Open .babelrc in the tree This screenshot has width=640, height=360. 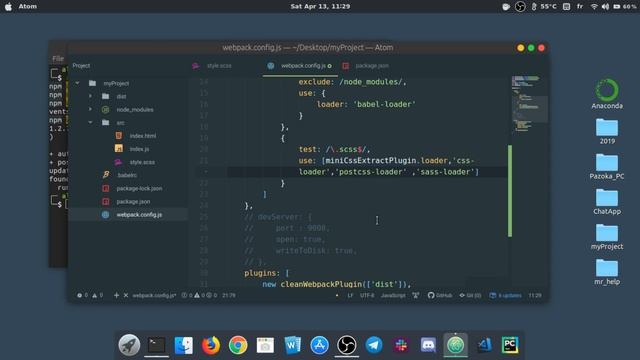127,175
